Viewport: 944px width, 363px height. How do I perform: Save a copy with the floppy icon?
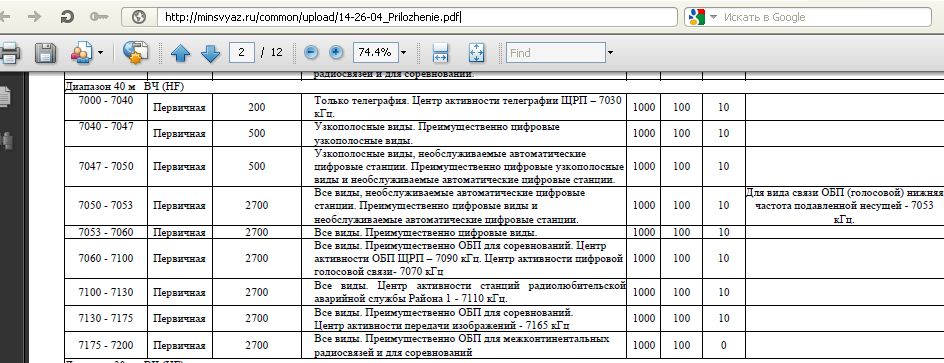[45, 53]
